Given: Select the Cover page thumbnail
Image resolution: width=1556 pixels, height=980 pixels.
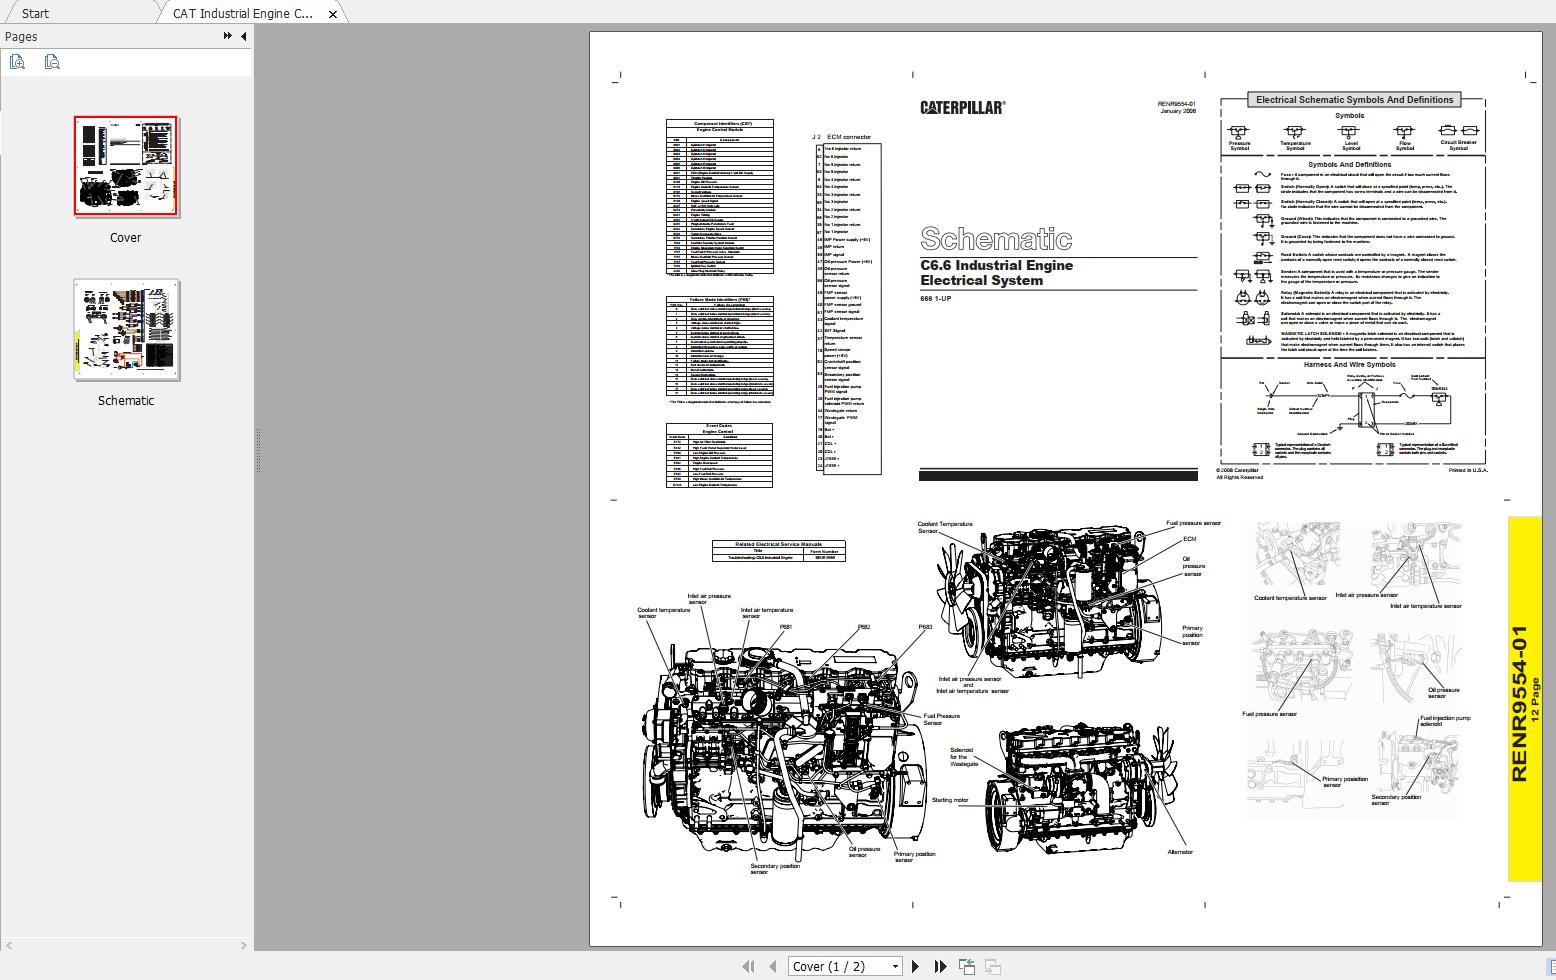Looking at the screenshot, I should pyautogui.click(x=126, y=166).
